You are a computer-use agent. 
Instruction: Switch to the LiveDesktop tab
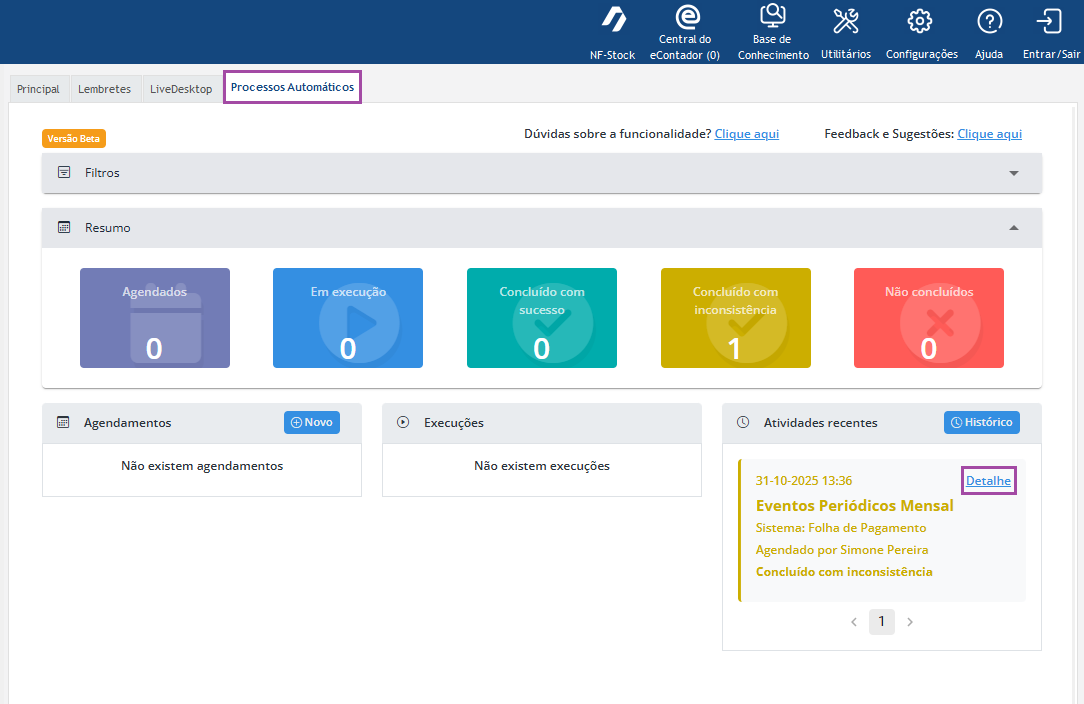181,89
